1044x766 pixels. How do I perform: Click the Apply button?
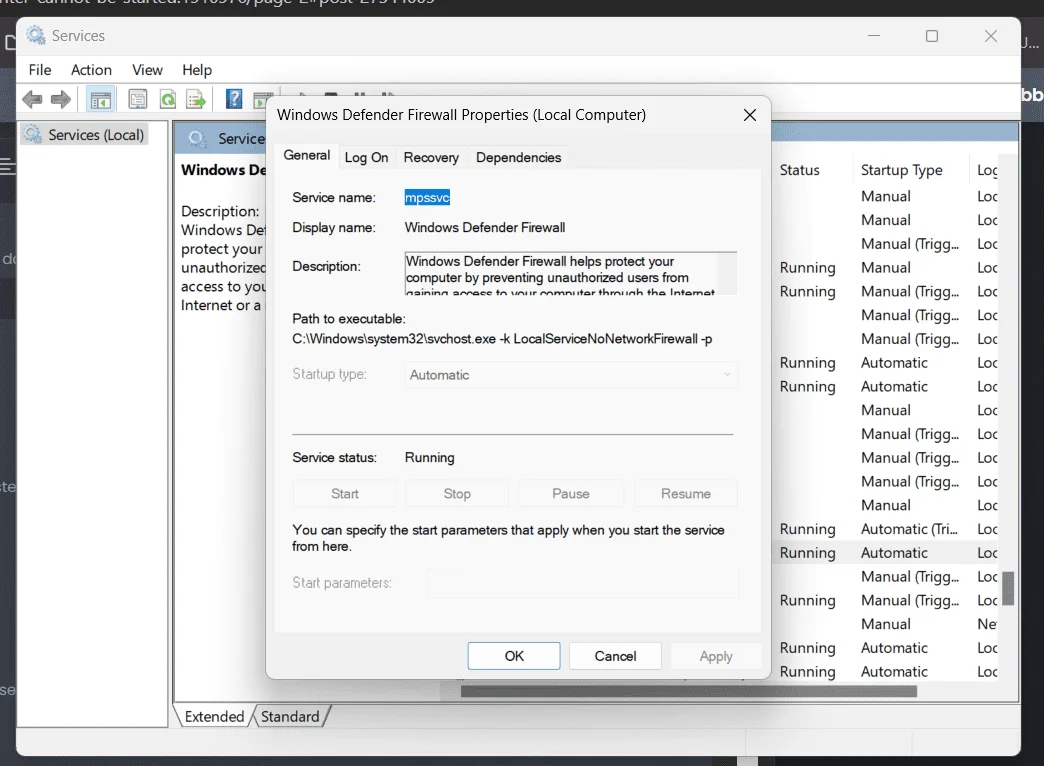pos(716,656)
